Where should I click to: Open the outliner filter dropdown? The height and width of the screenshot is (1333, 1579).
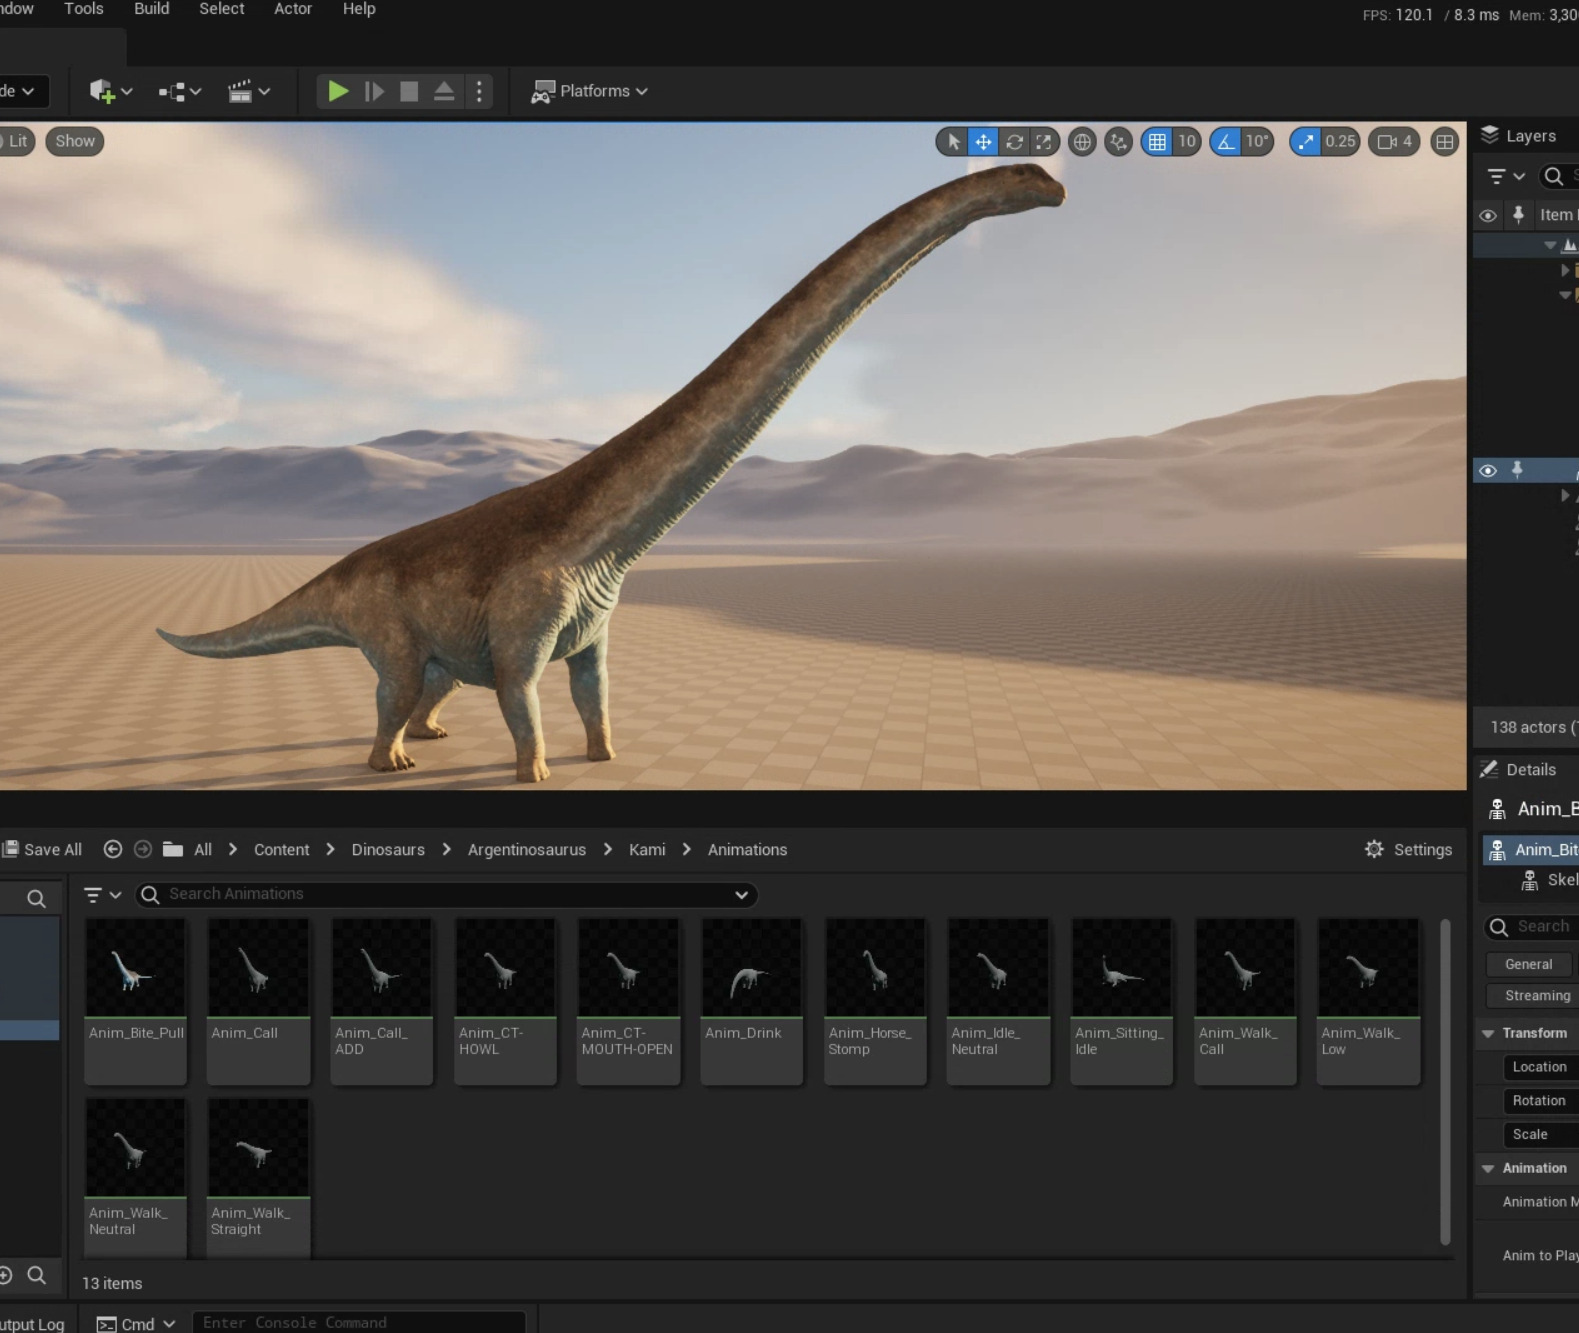tap(1505, 177)
